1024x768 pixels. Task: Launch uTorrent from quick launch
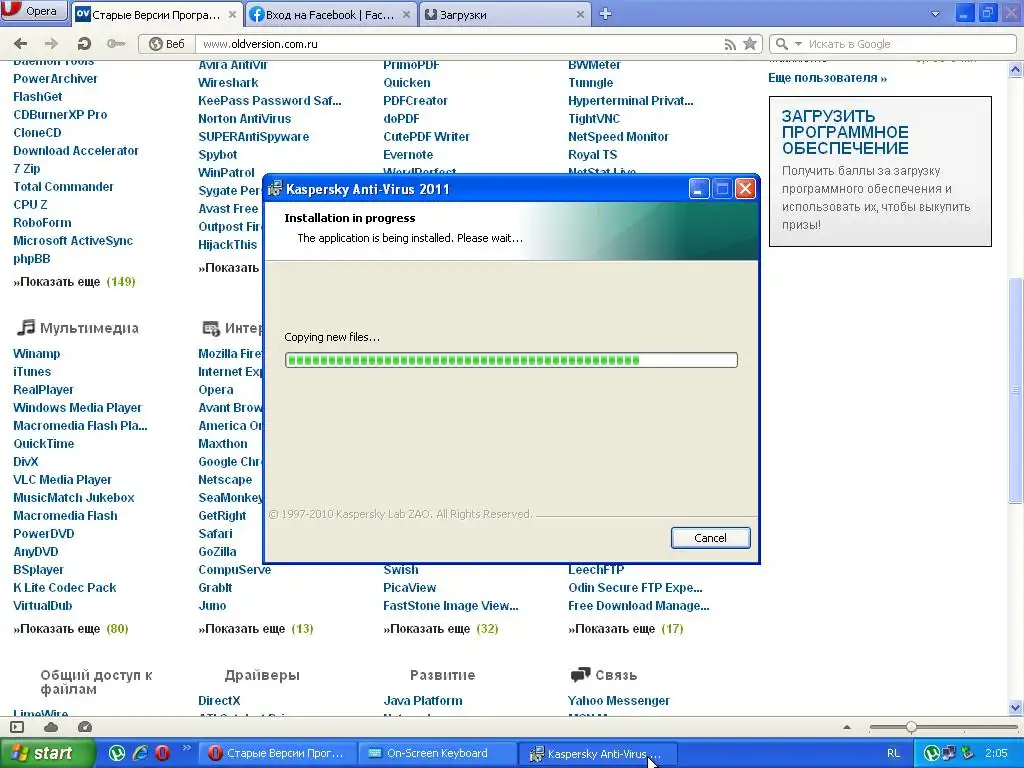[x=117, y=753]
